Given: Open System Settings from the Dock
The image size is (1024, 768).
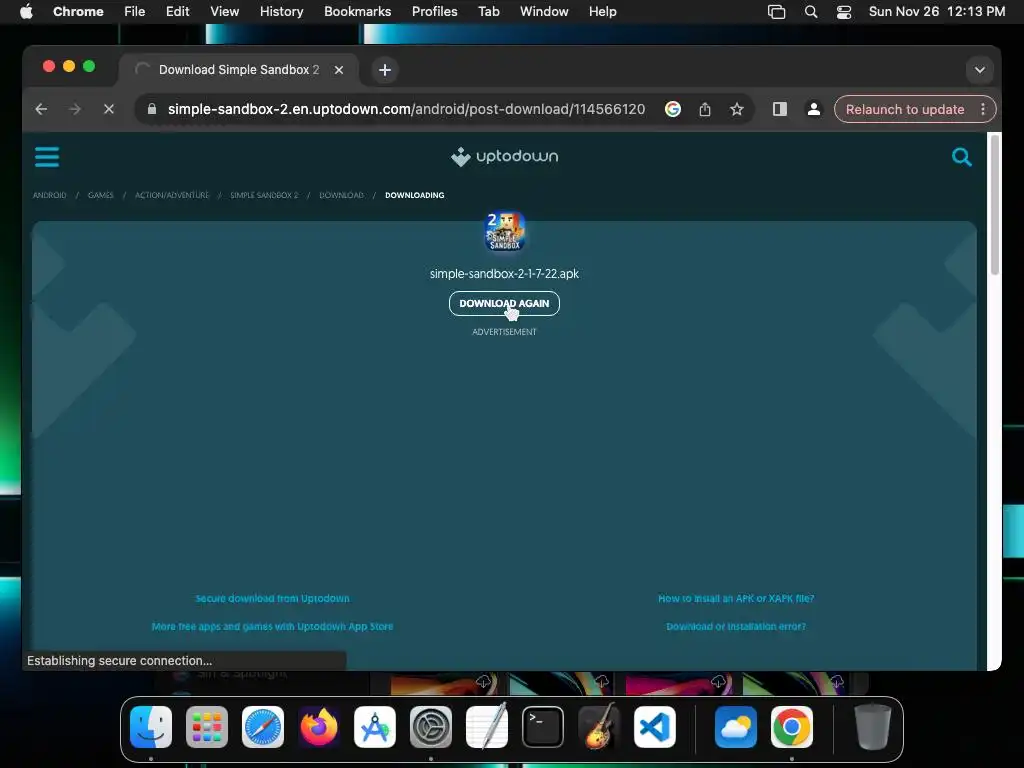Looking at the screenshot, I should [431, 727].
